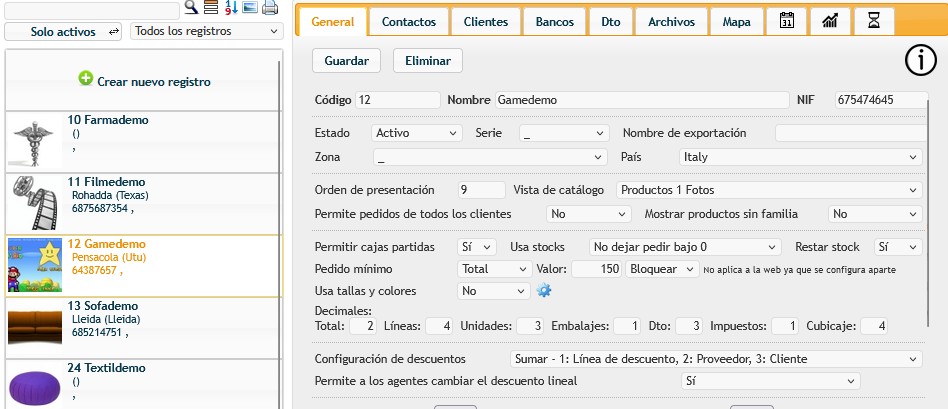This screenshot has width=948, height=409.
Task: Click the Eliminar button
Action: tap(428, 61)
